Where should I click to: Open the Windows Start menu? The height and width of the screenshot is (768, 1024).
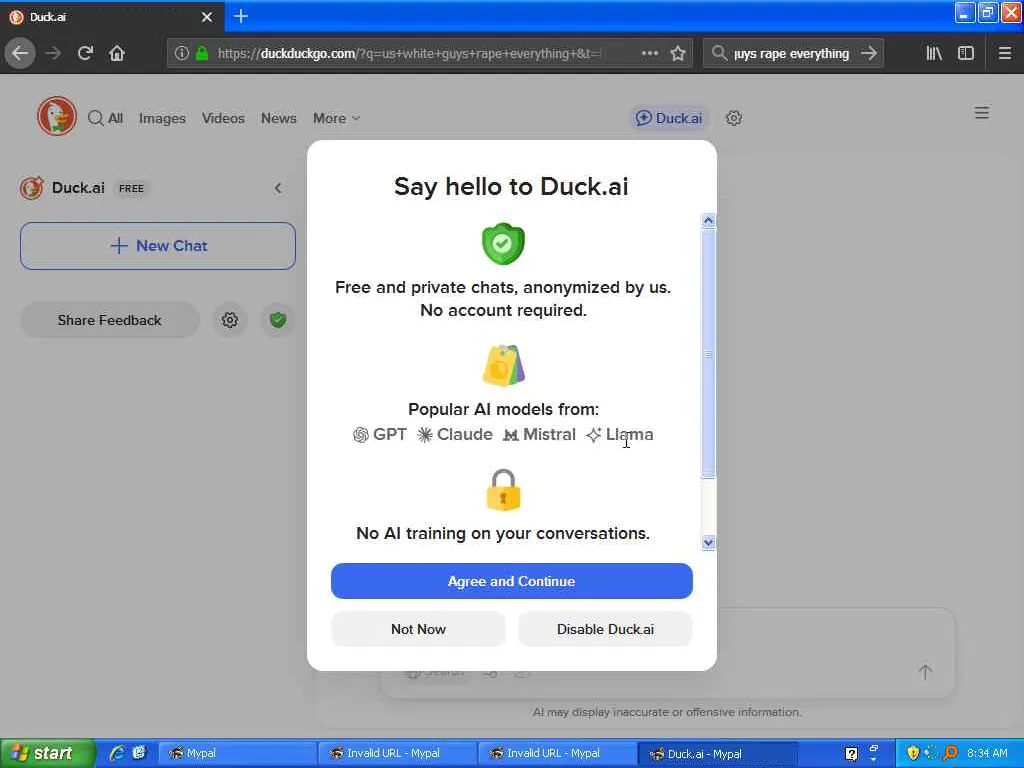click(47, 753)
